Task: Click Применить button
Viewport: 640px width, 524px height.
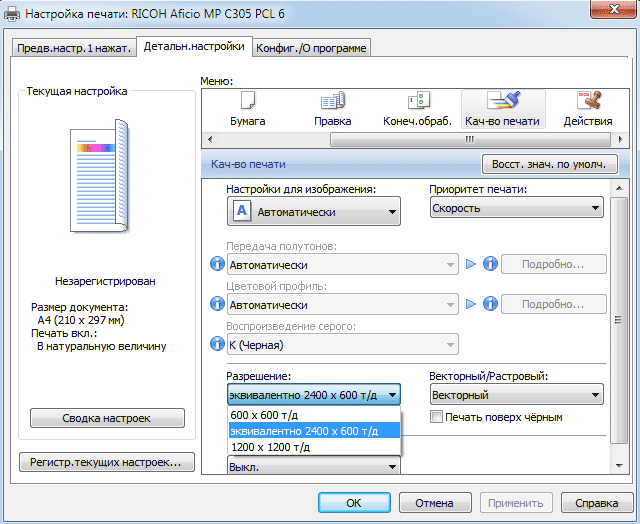Action: point(516,503)
